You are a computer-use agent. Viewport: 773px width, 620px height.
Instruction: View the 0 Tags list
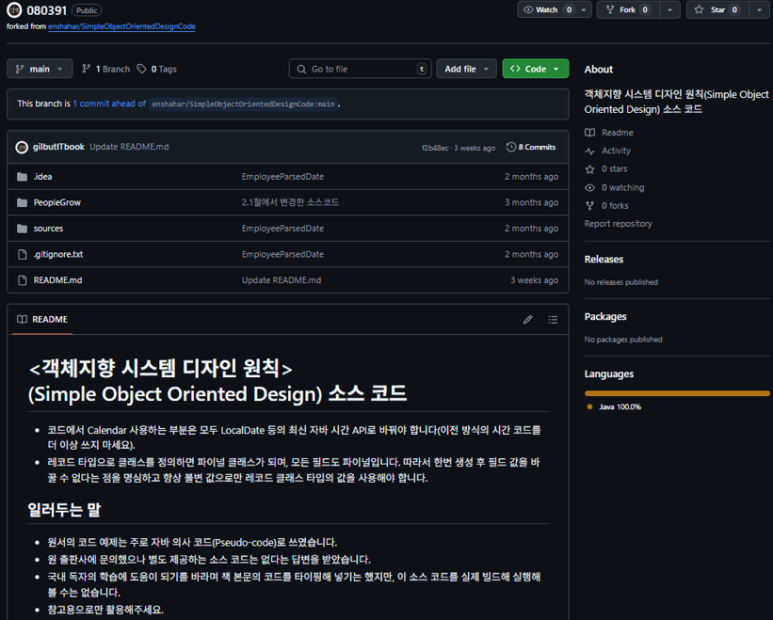[157, 69]
